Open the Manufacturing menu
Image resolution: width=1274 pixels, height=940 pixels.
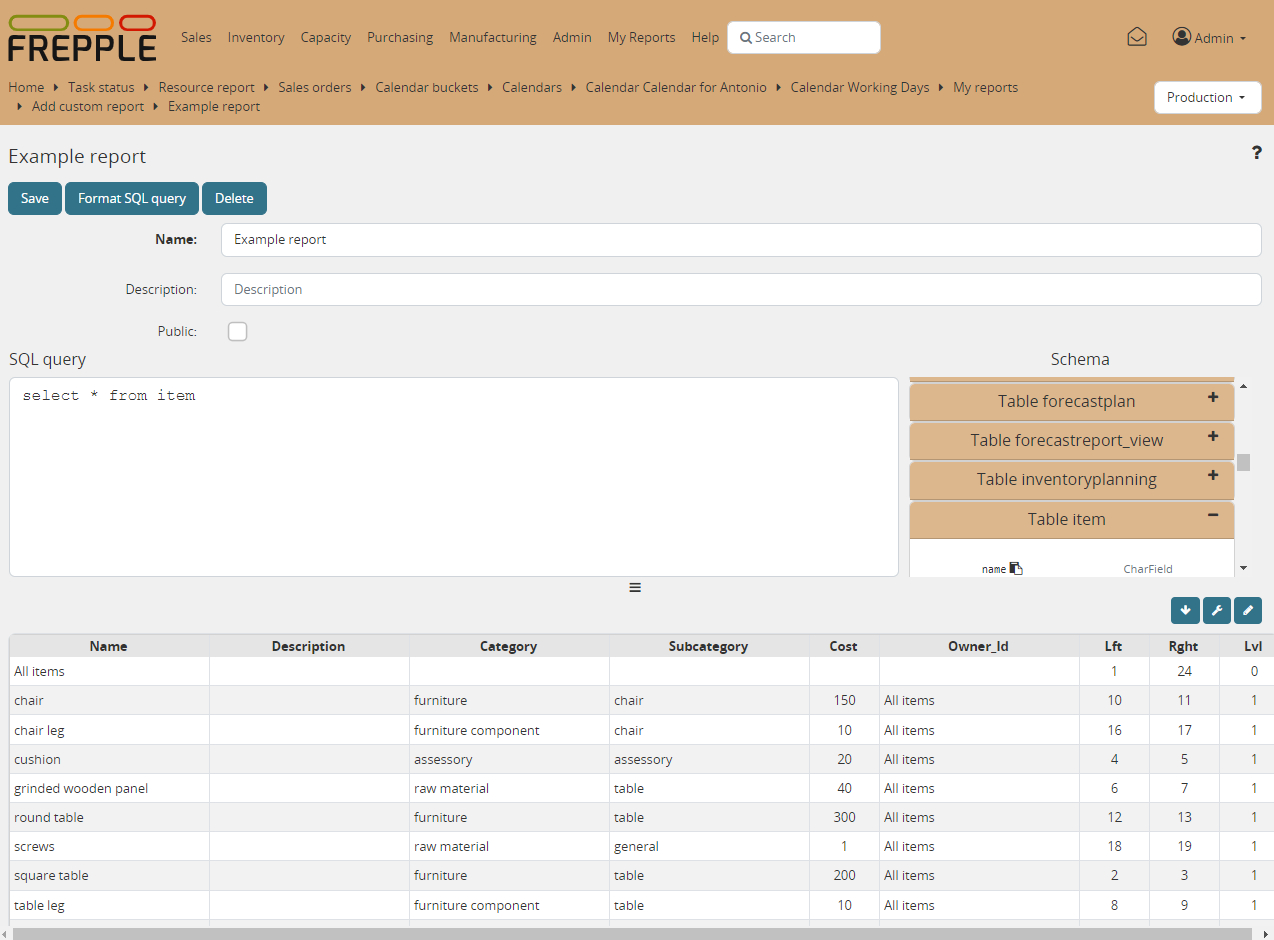click(x=492, y=37)
